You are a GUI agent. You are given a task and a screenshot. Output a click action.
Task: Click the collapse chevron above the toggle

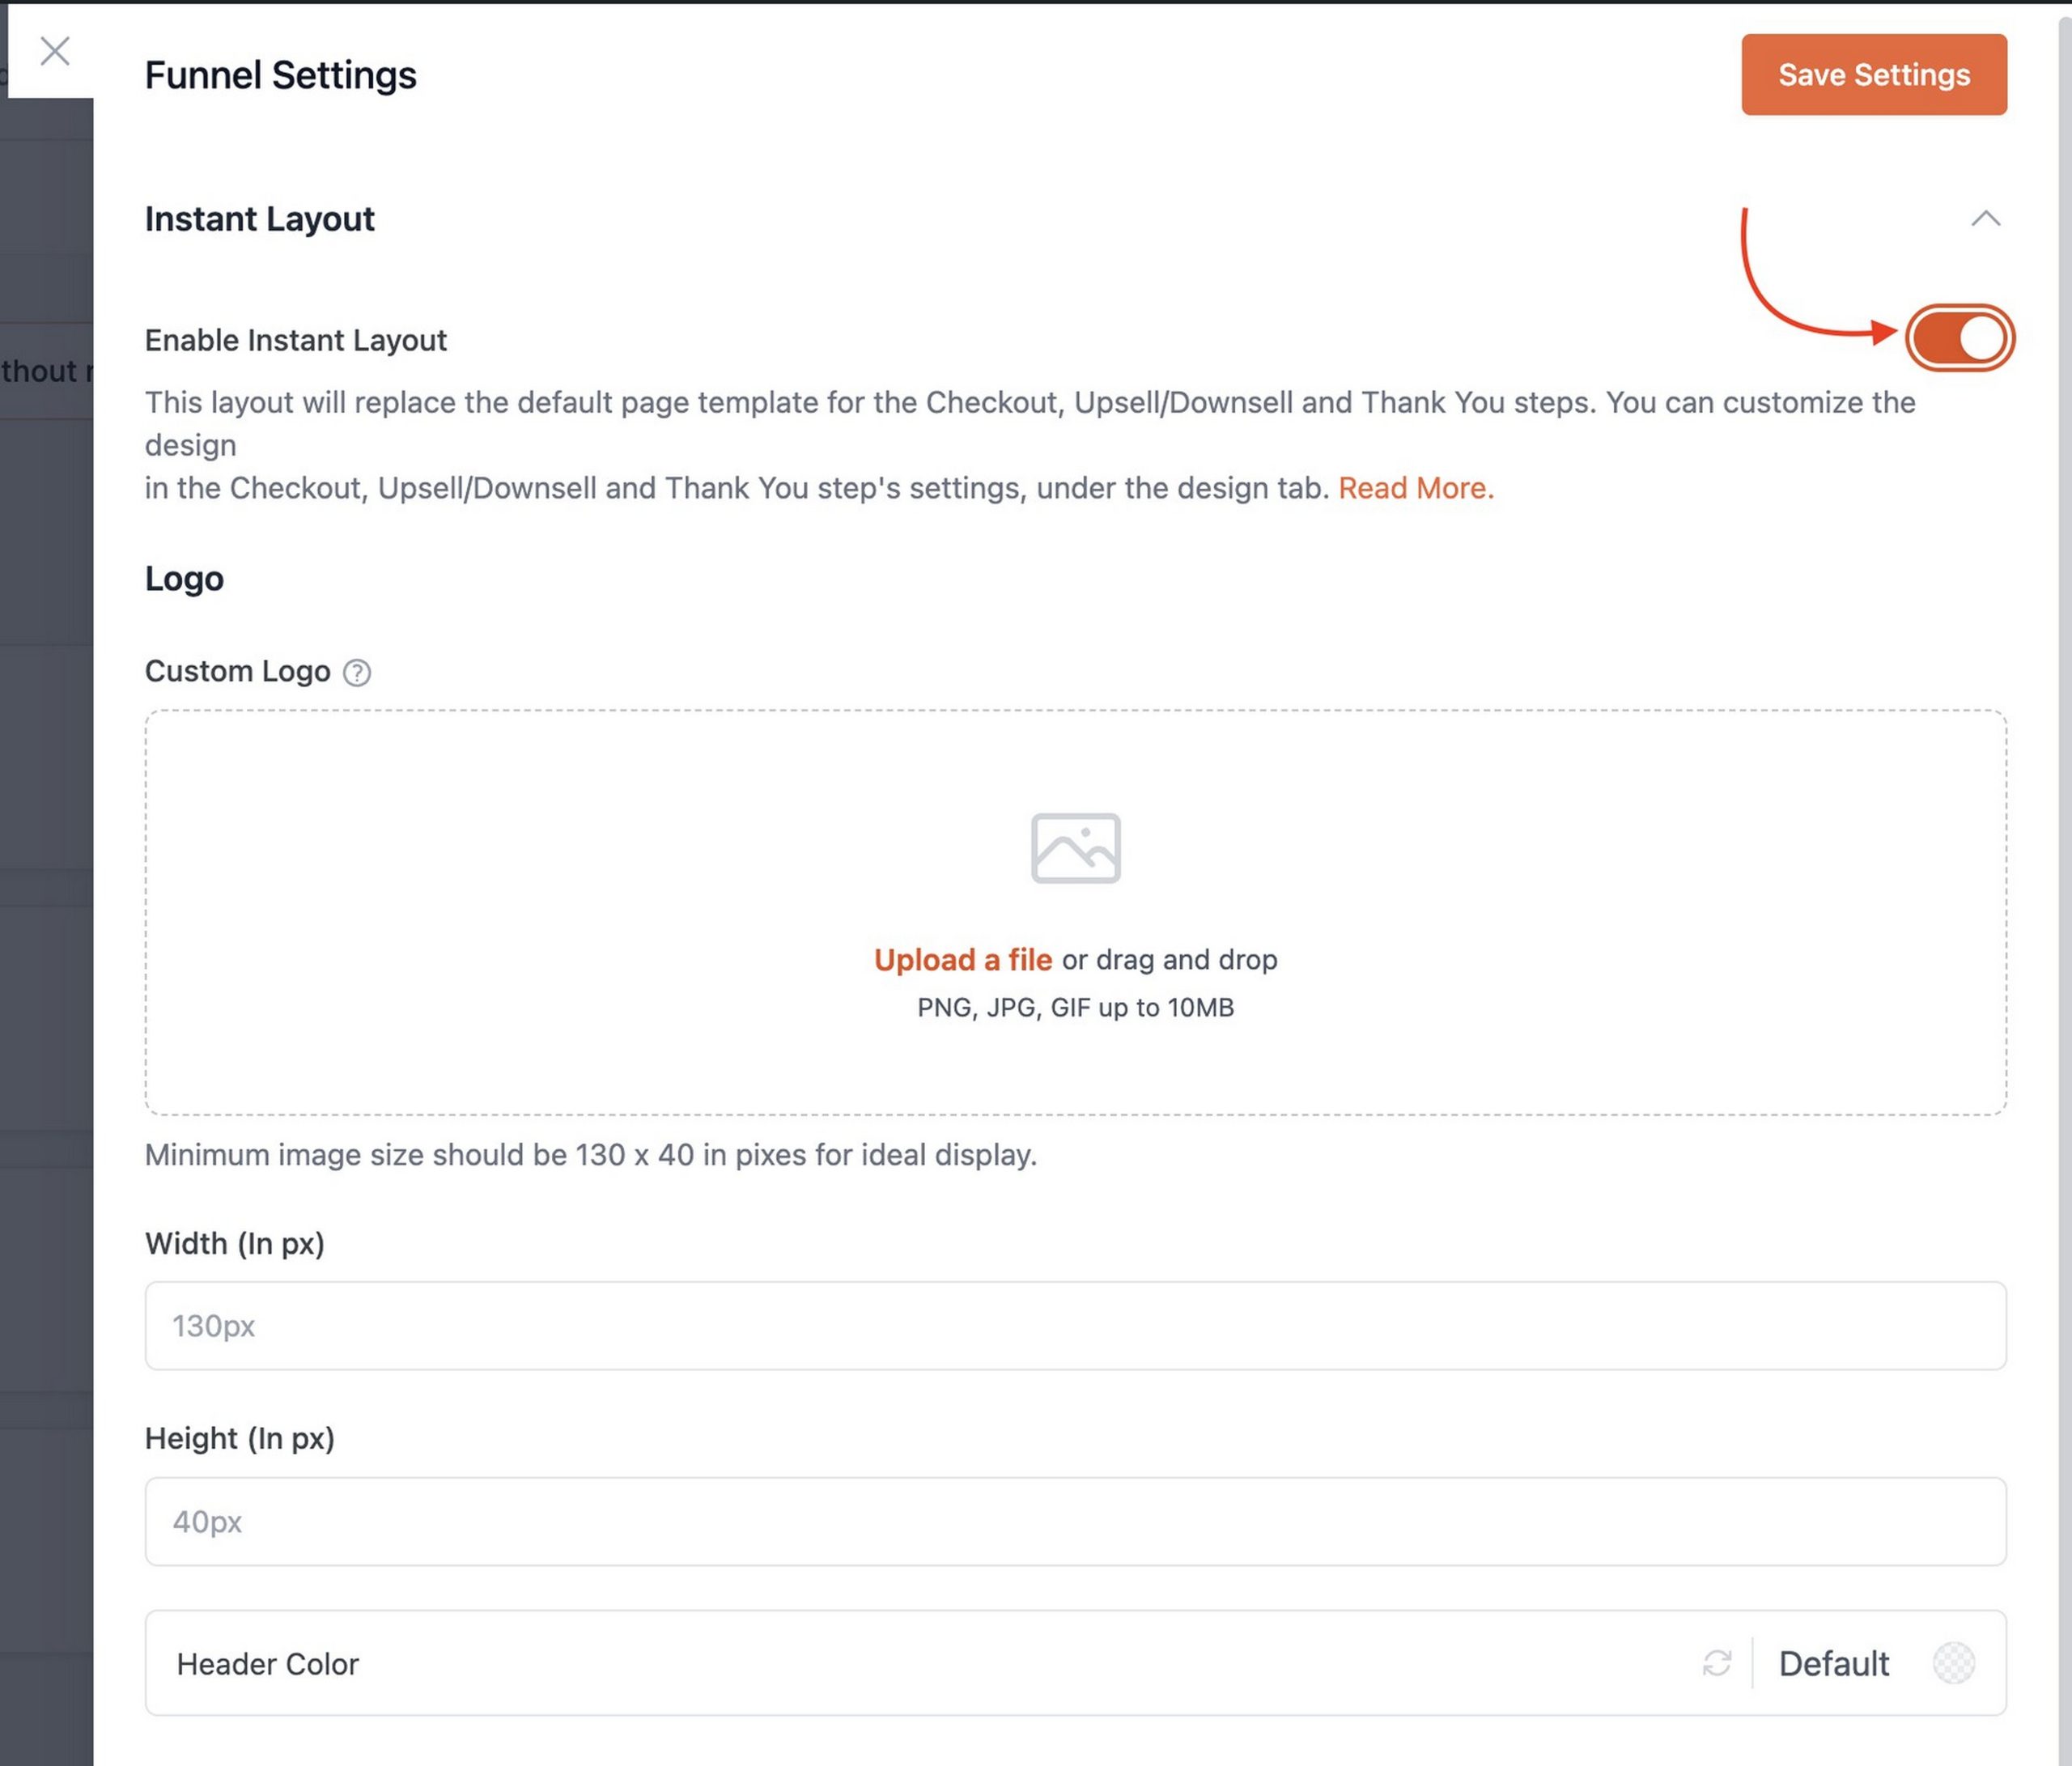(x=1988, y=219)
